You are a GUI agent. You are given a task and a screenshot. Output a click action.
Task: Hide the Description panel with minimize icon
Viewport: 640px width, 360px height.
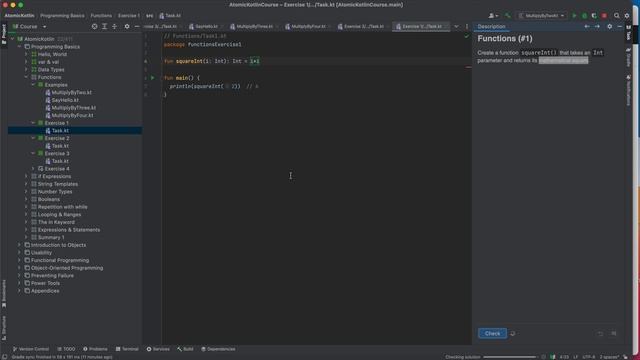[620, 27]
